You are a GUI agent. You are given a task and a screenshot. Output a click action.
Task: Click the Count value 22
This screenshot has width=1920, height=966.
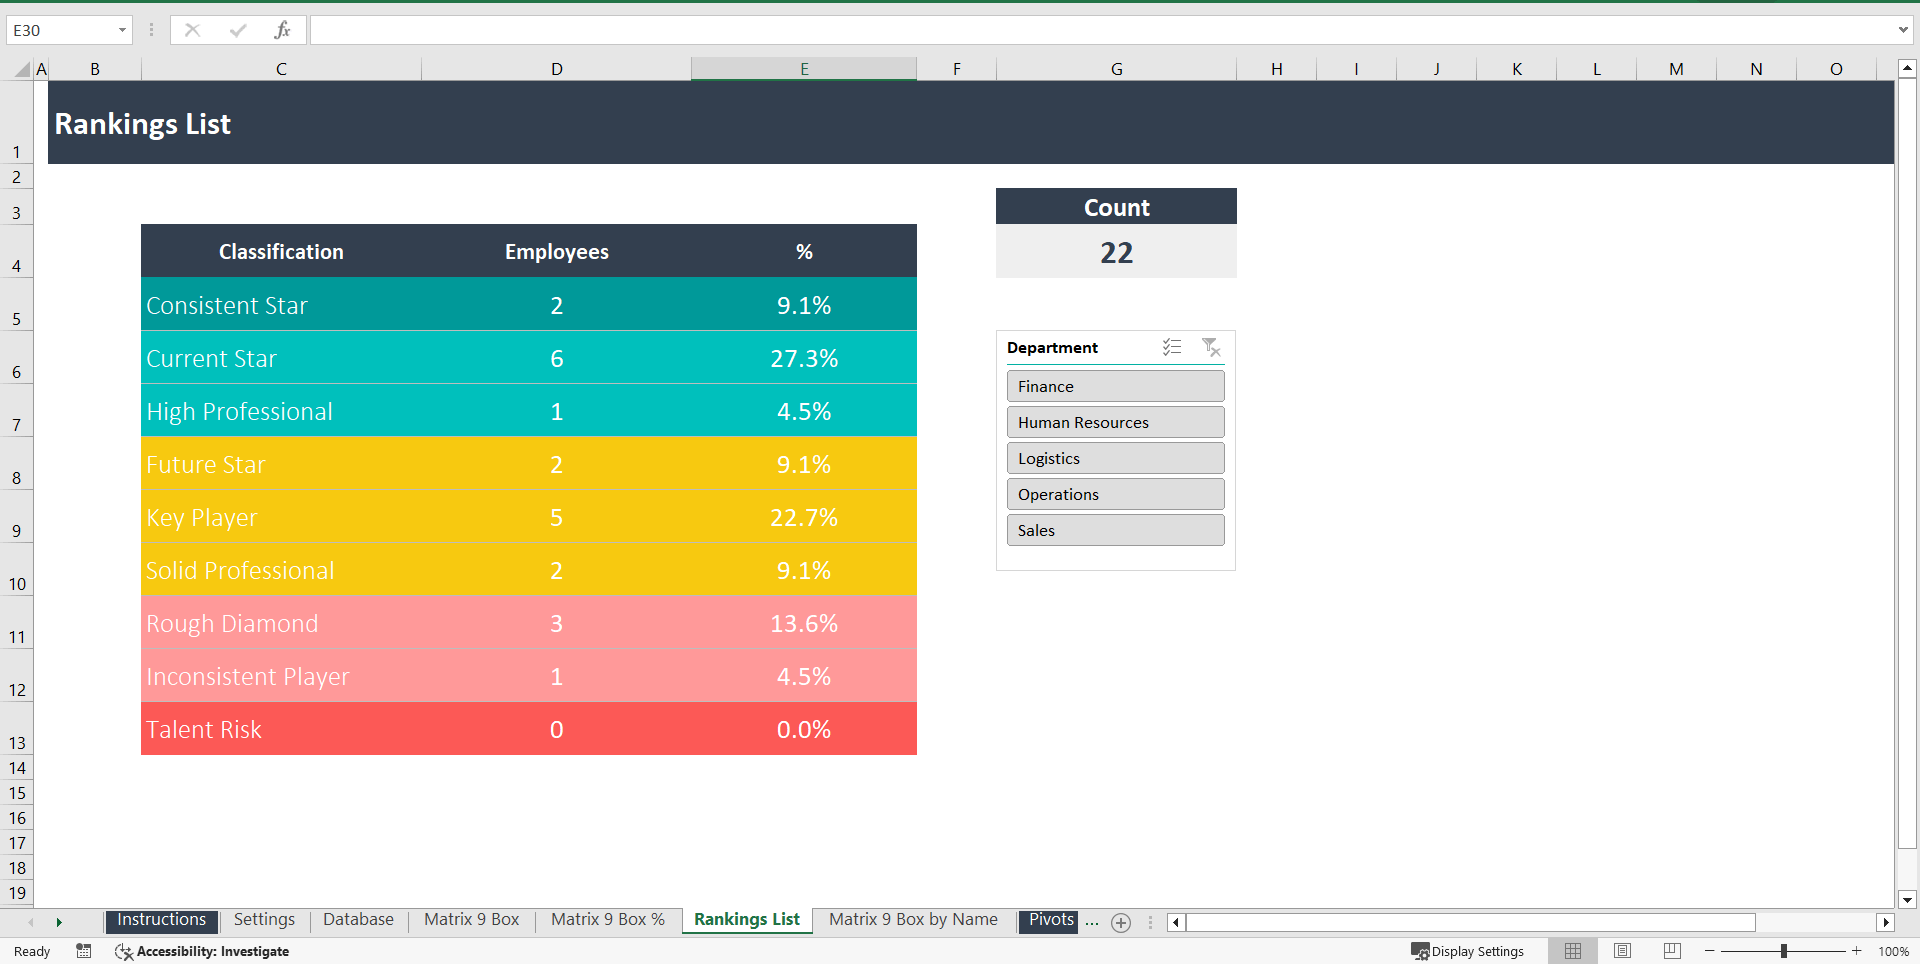[x=1116, y=252]
